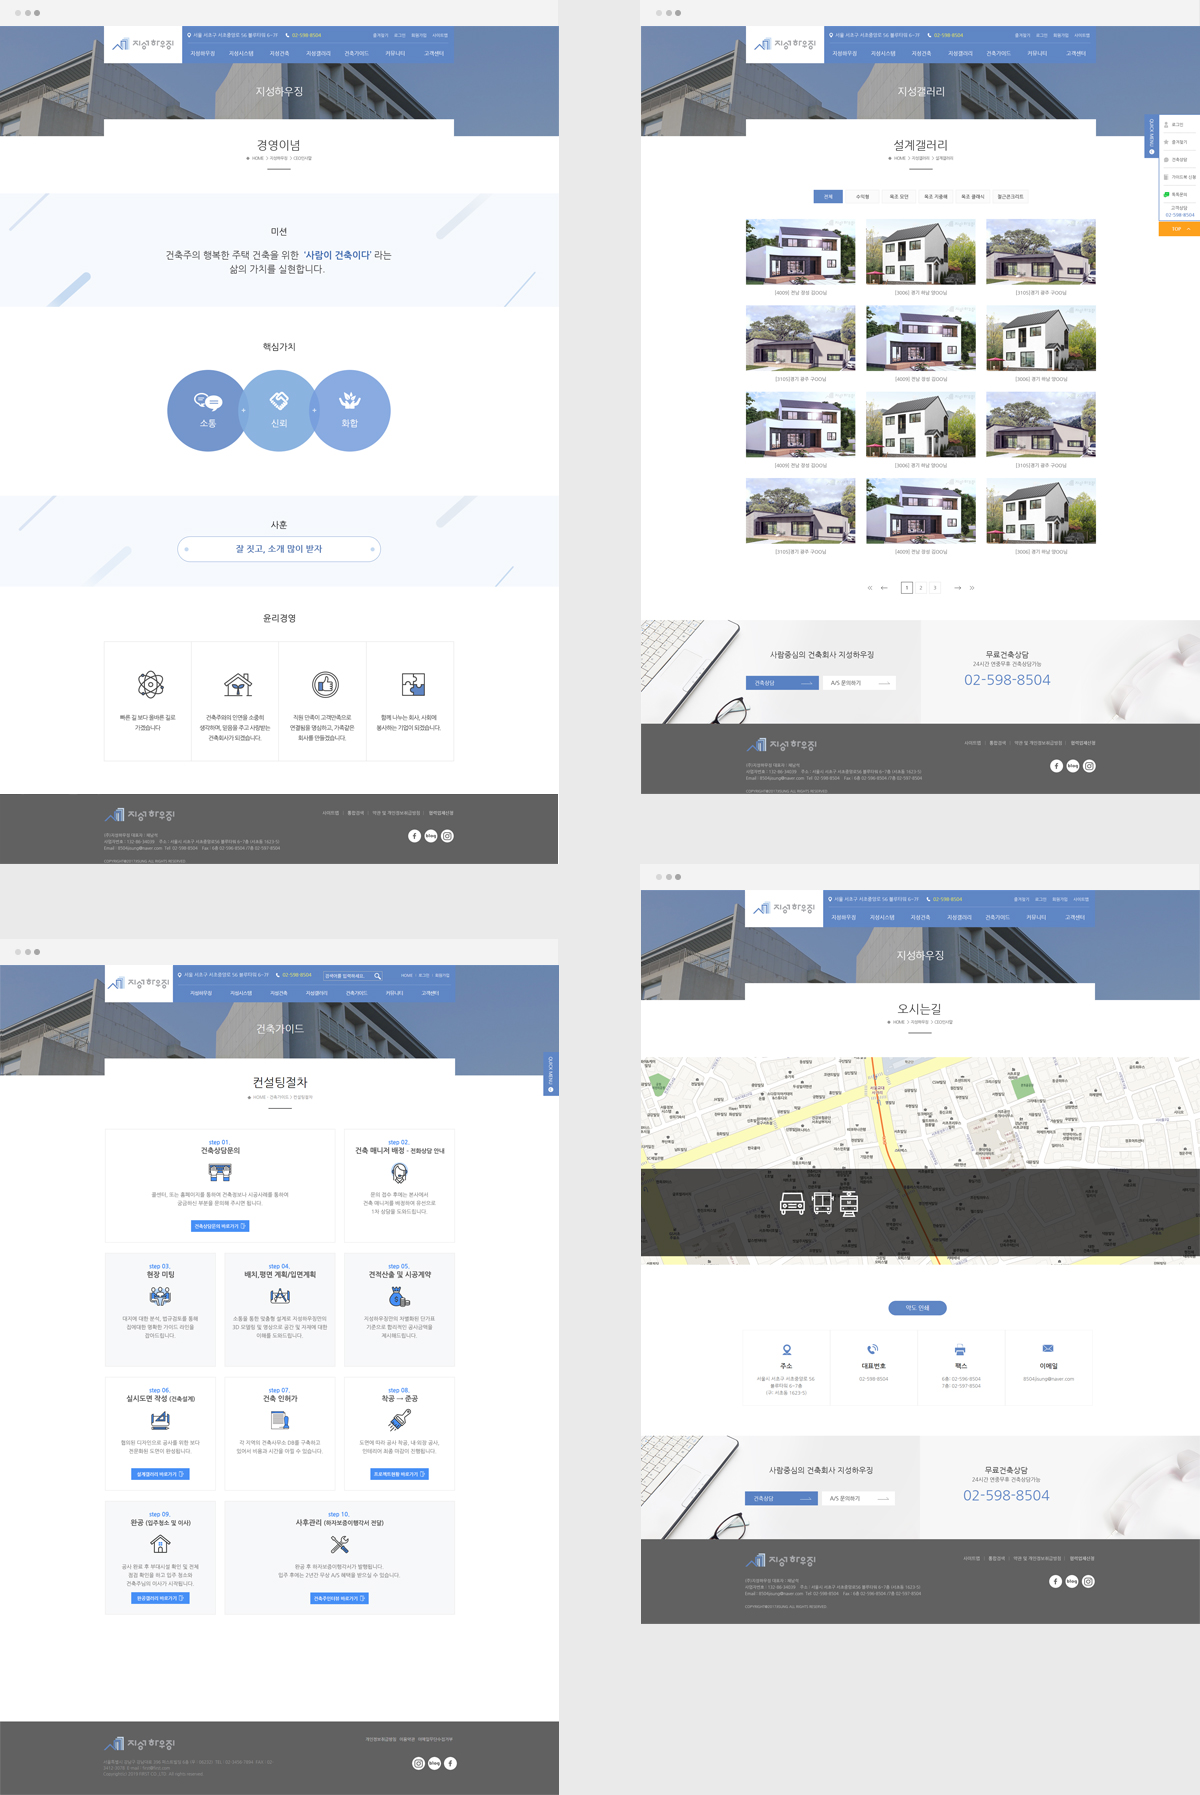Click 건축상담문의 바로가기 button in step 01
Image resolution: width=1200 pixels, height=1795 pixels.
point(219,1226)
